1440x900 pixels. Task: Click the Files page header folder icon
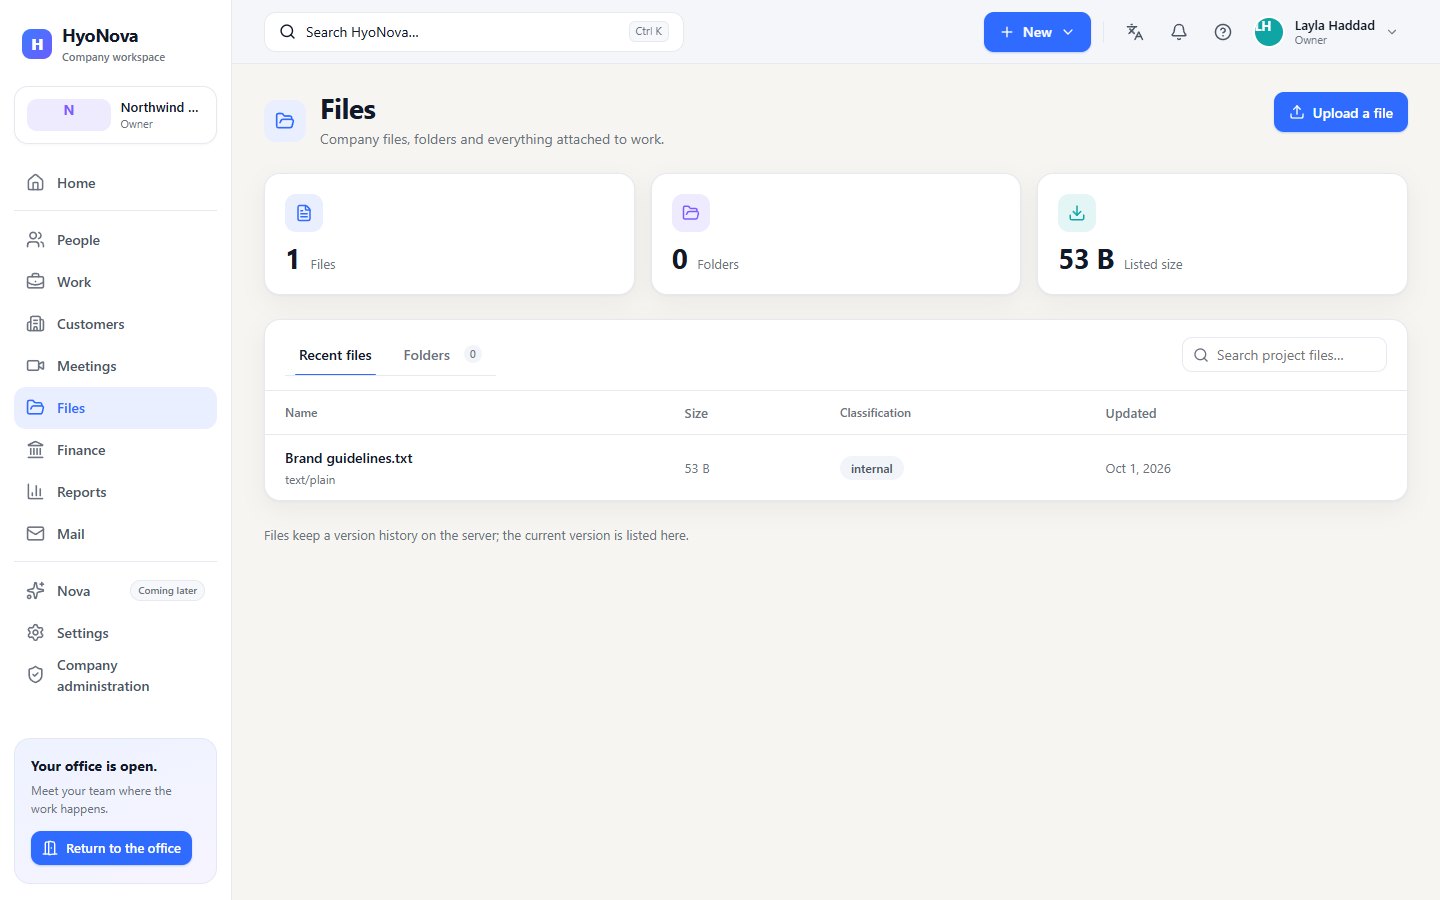pyautogui.click(x=285, y=121)
